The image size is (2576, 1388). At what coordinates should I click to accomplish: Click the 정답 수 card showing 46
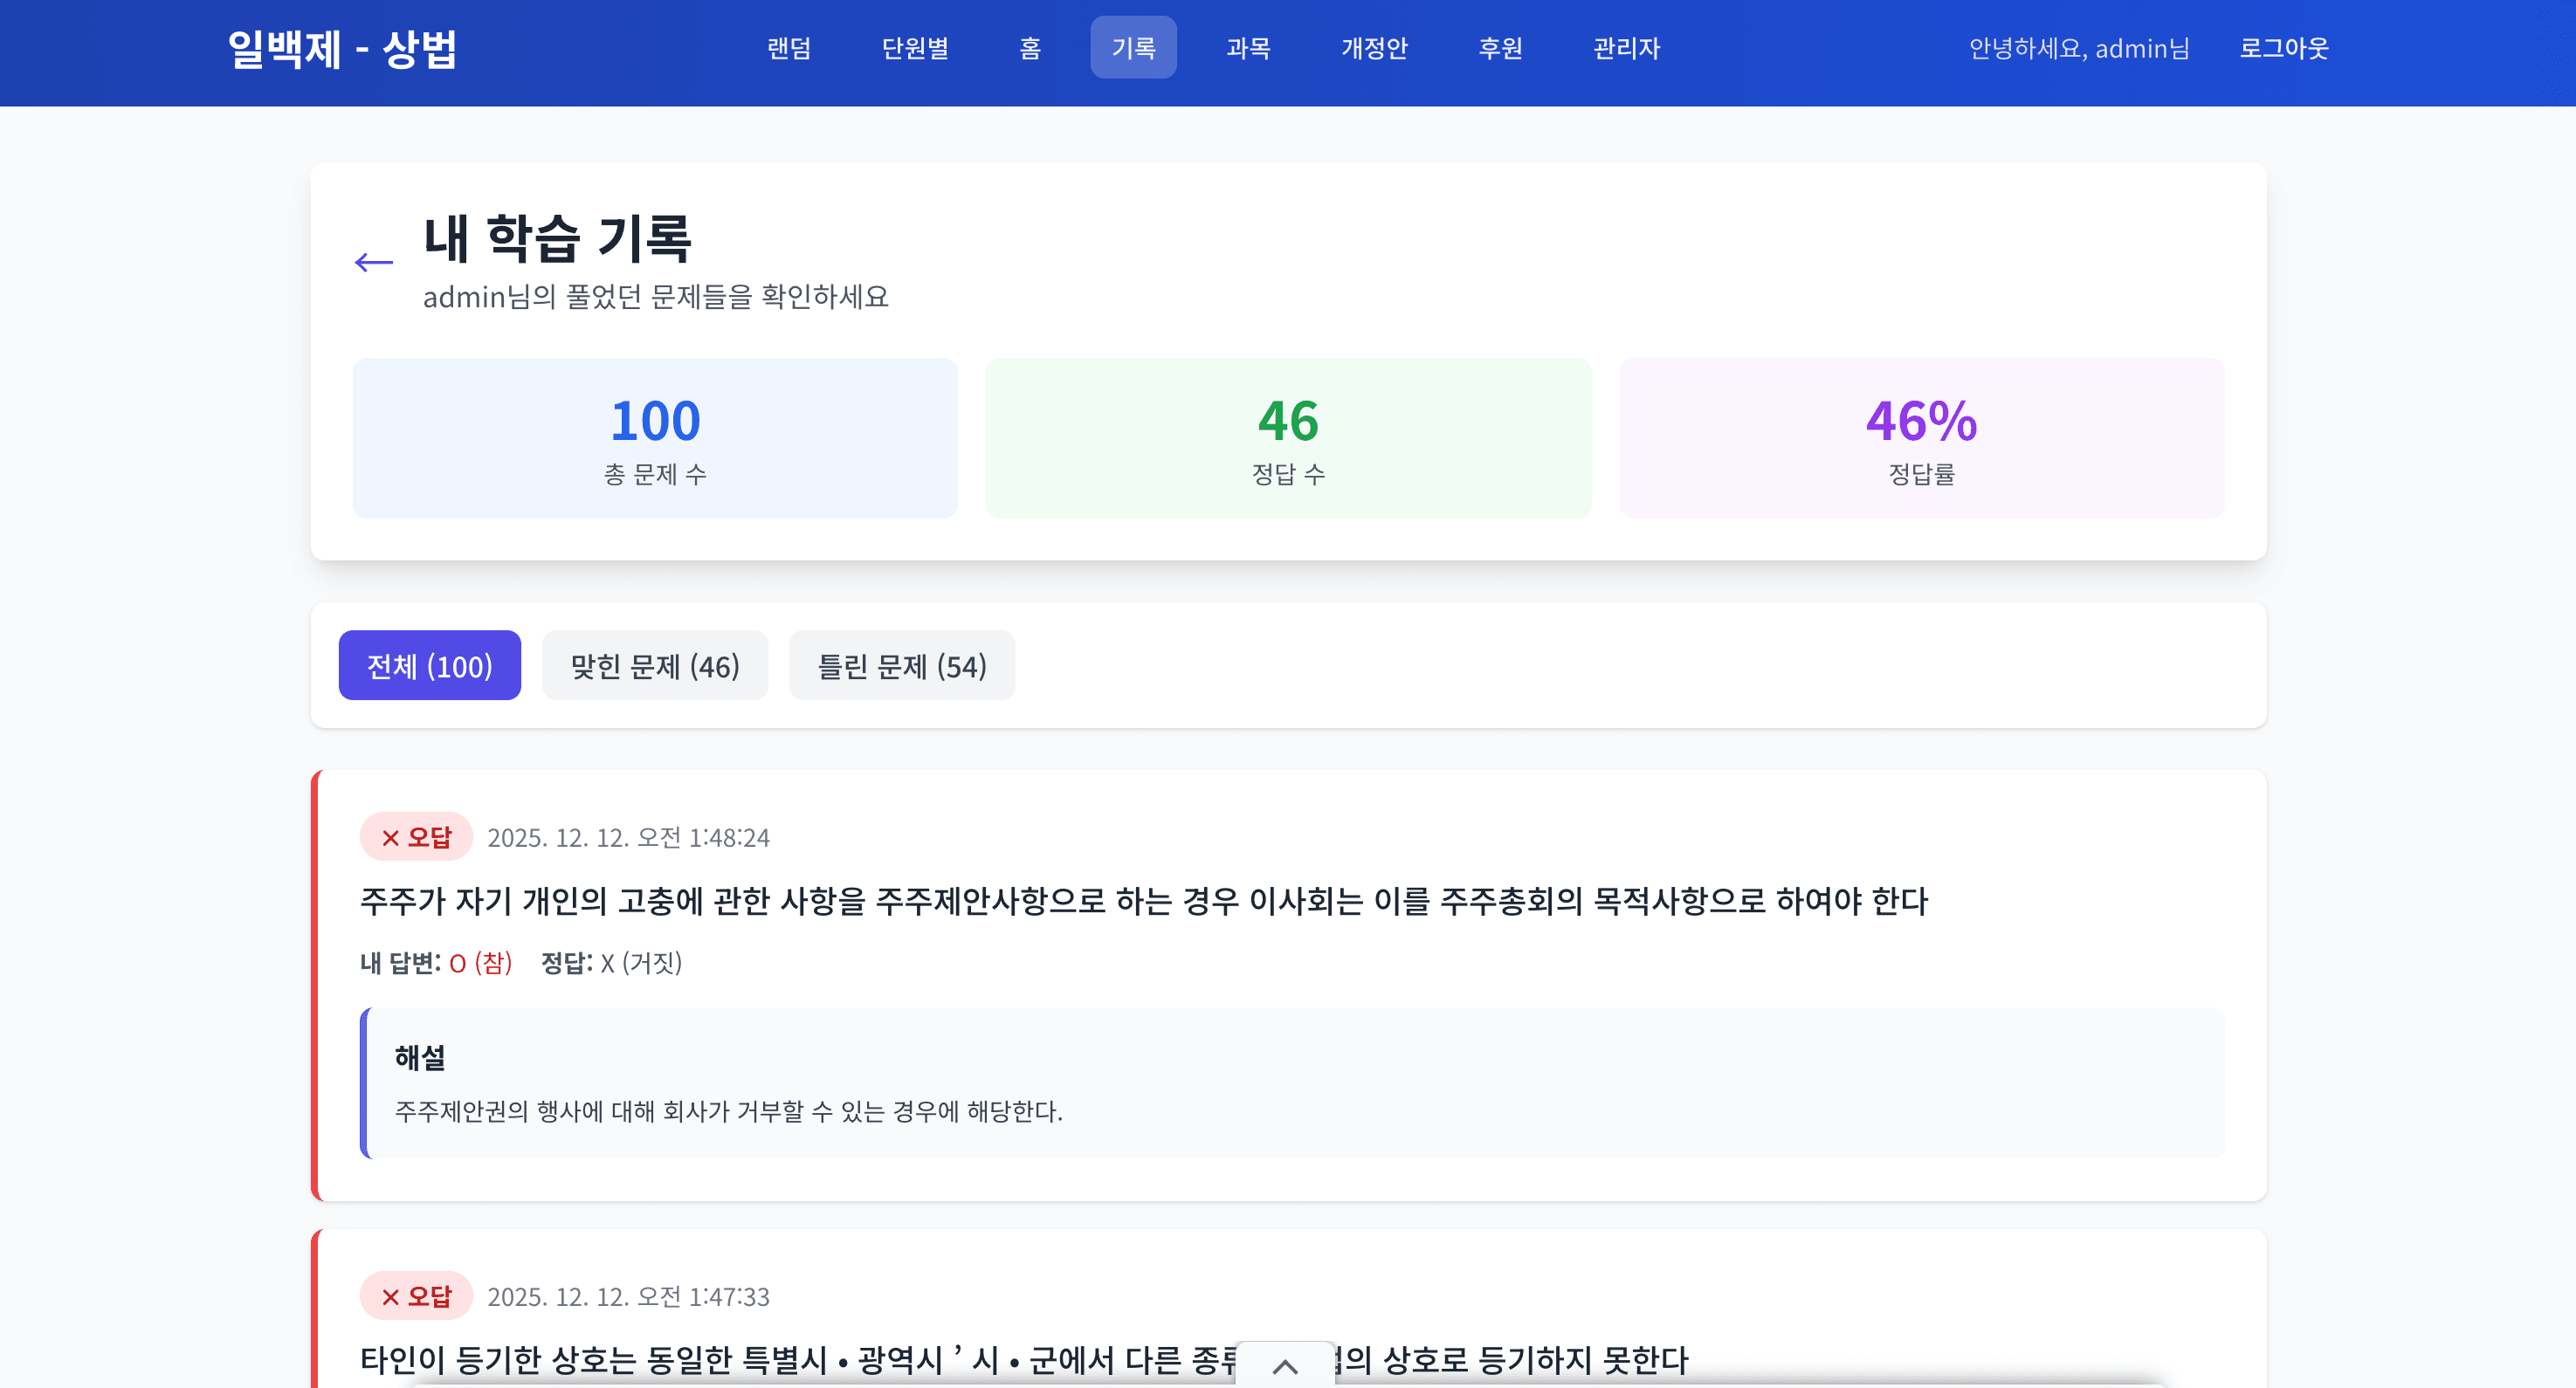[1288, 438]
